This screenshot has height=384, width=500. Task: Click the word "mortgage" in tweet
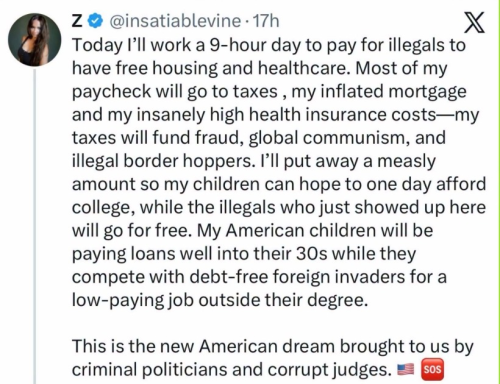(x=427, y=92)
